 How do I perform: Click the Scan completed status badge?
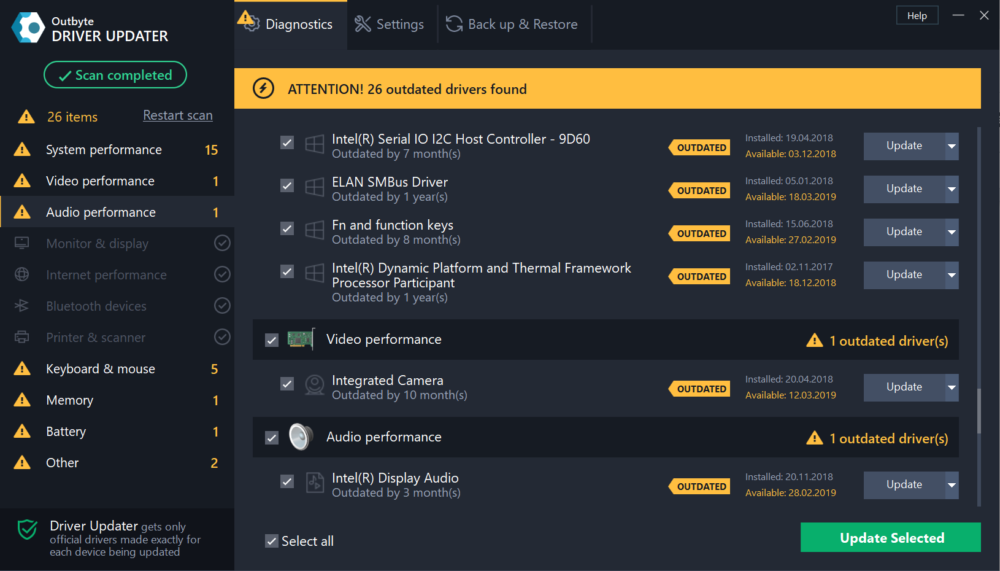pyautogui.click(x=115, y=75)
